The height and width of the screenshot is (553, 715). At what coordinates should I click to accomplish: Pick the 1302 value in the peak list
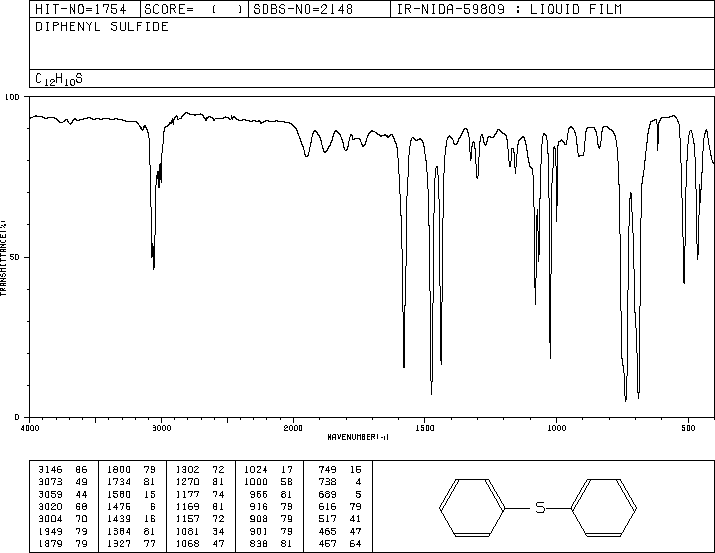[x=187, y=470]
